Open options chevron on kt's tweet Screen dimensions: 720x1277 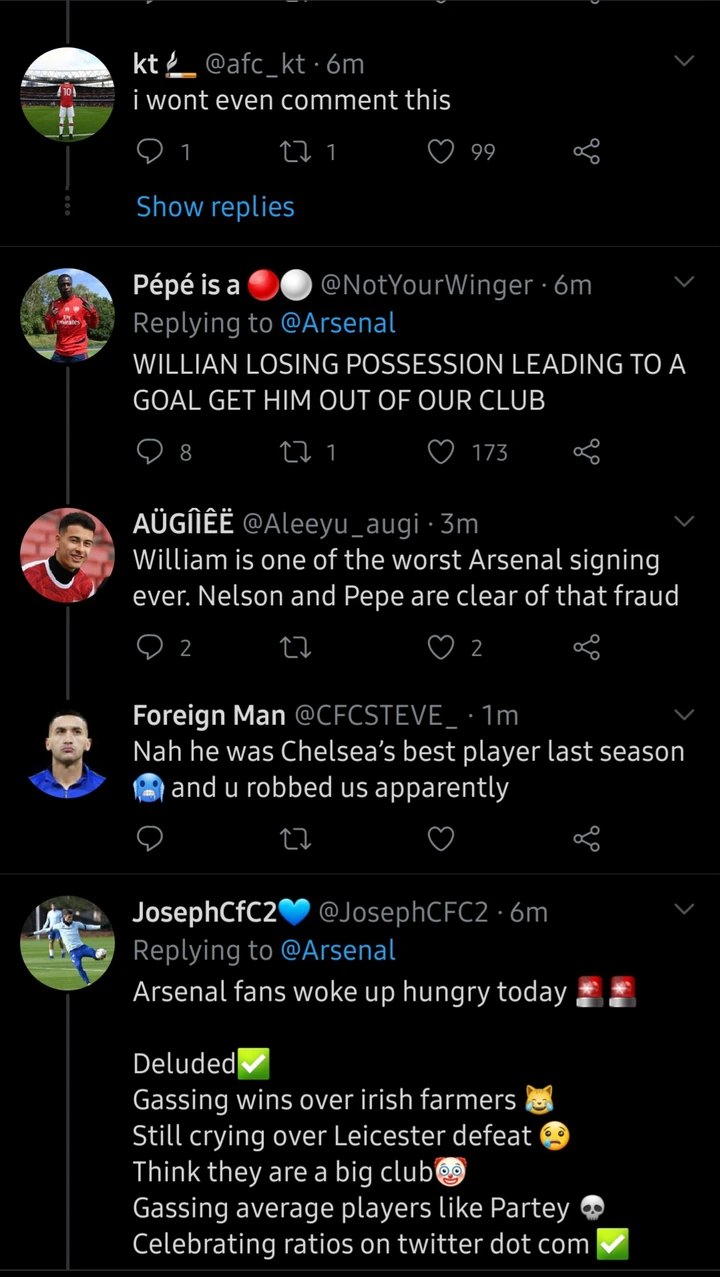pos(684,62)
